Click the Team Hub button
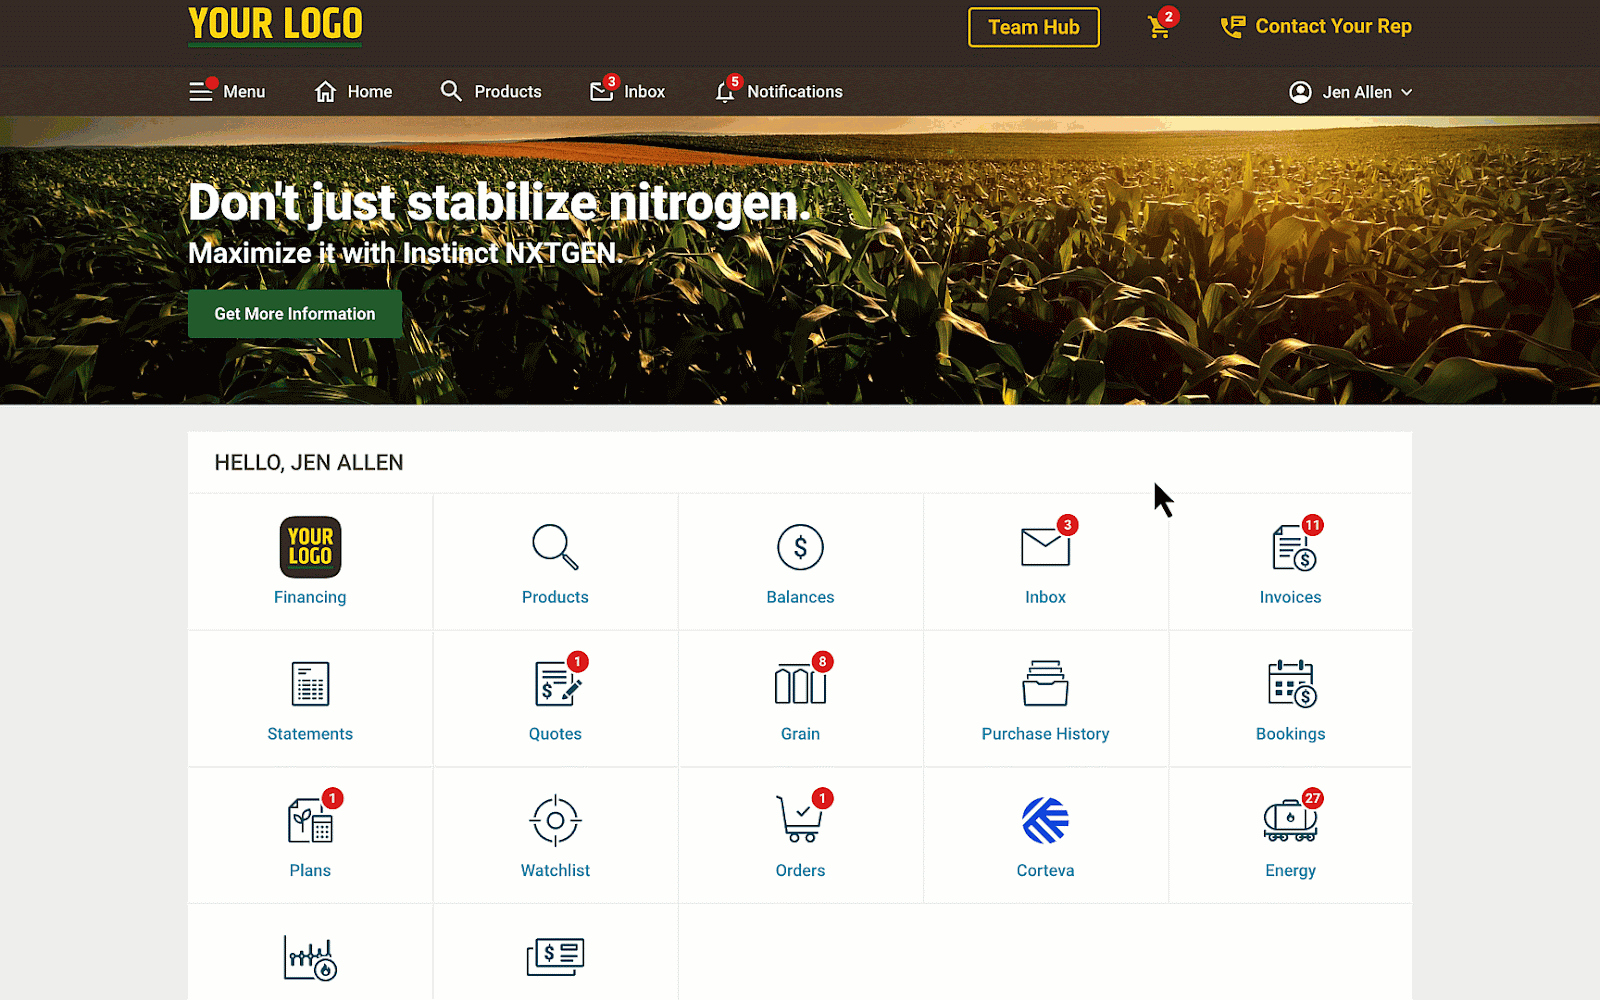1600x1000 pixels. 1034,27
